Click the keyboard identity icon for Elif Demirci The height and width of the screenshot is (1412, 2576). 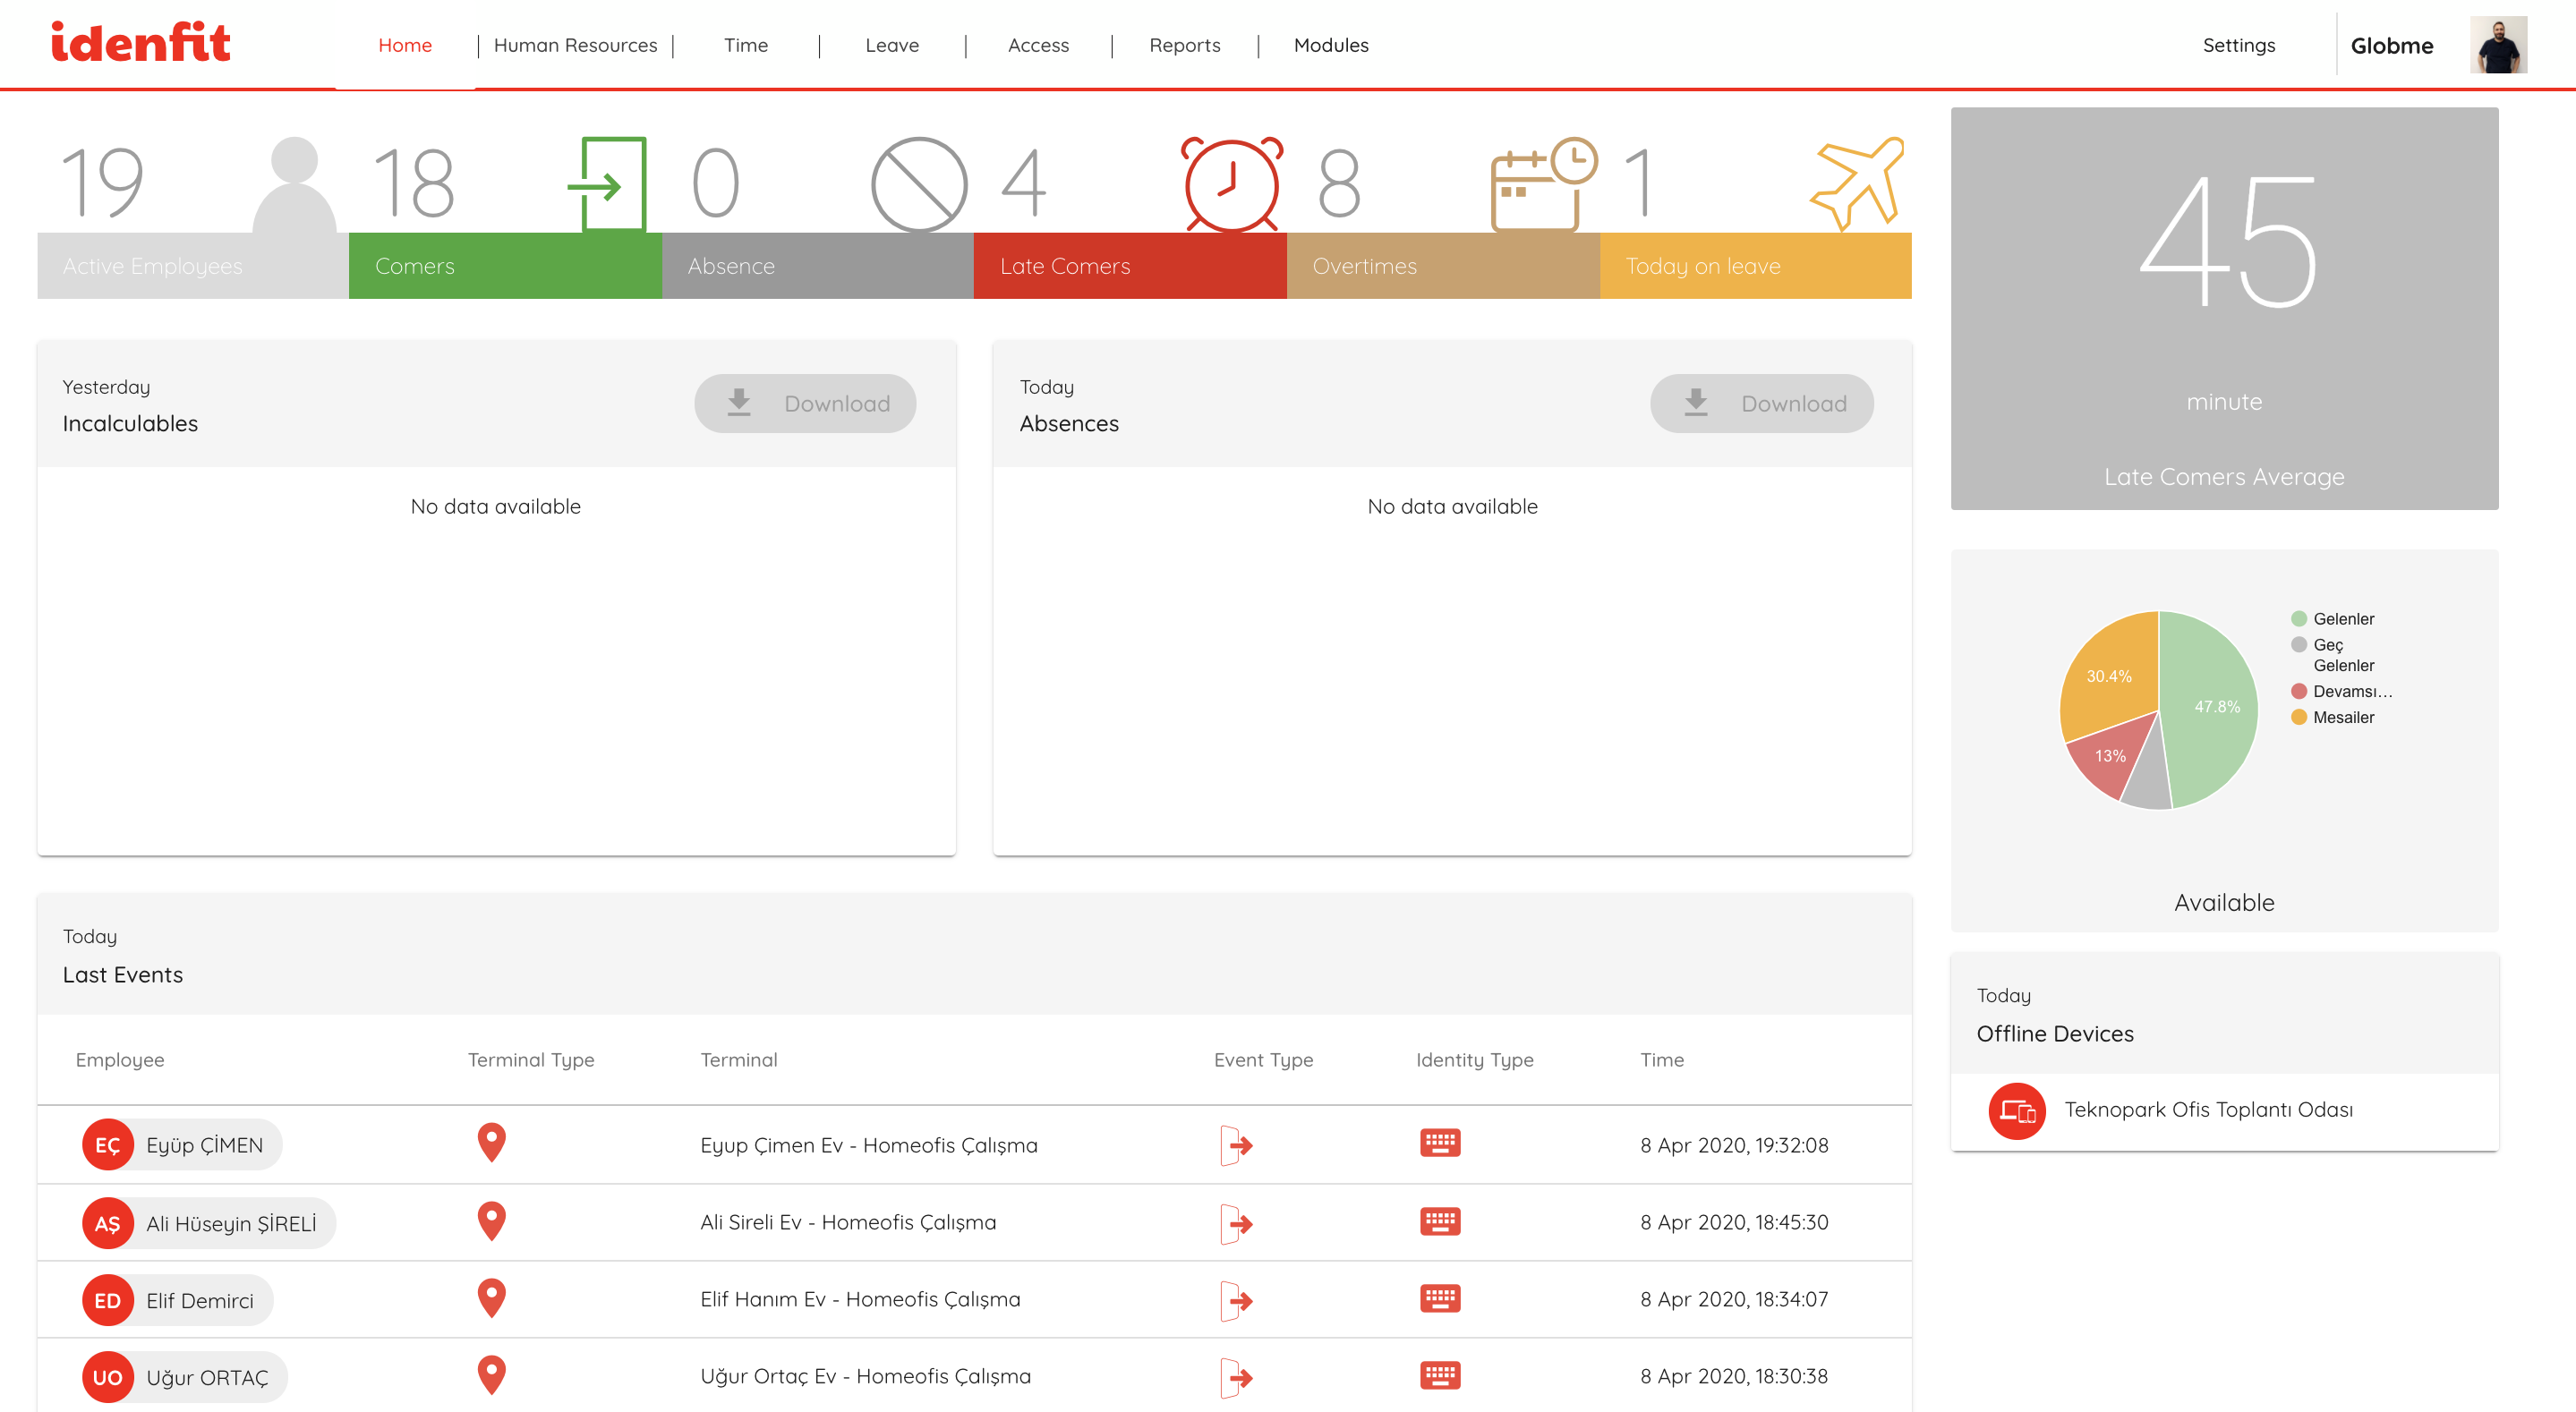click(1439, 1298)
